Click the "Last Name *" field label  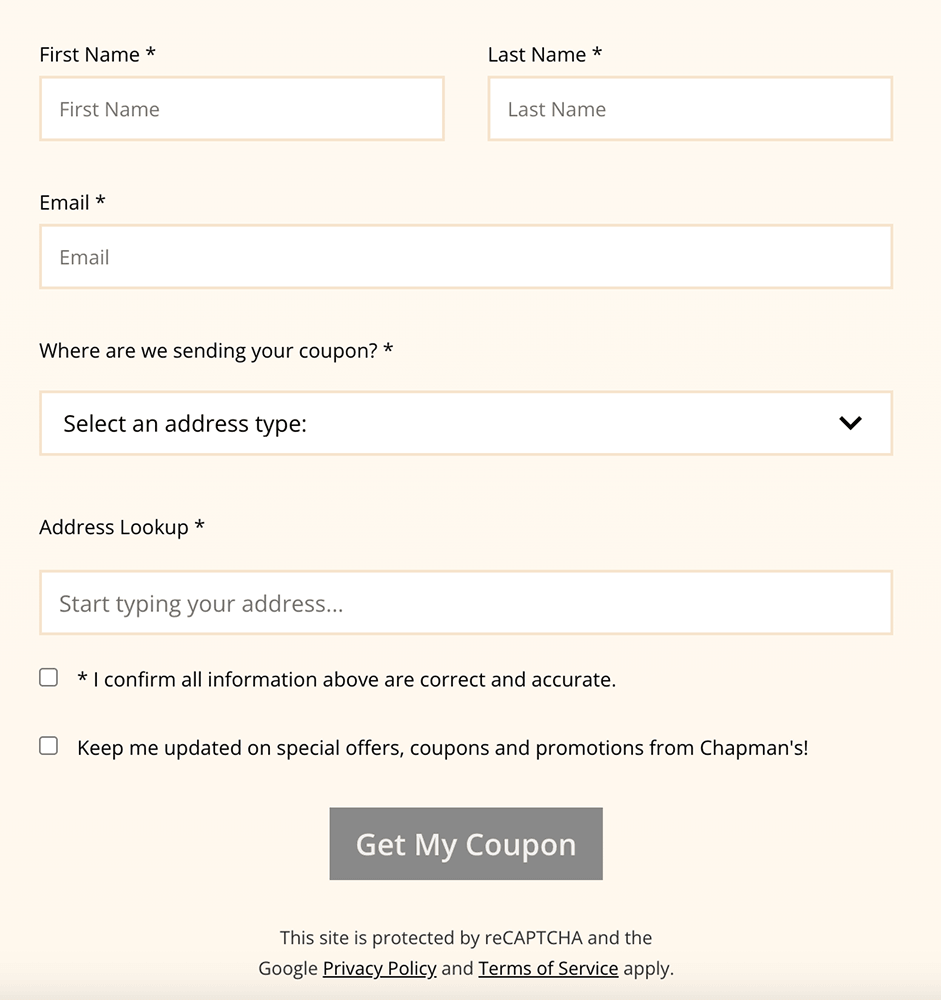[544, 55]
